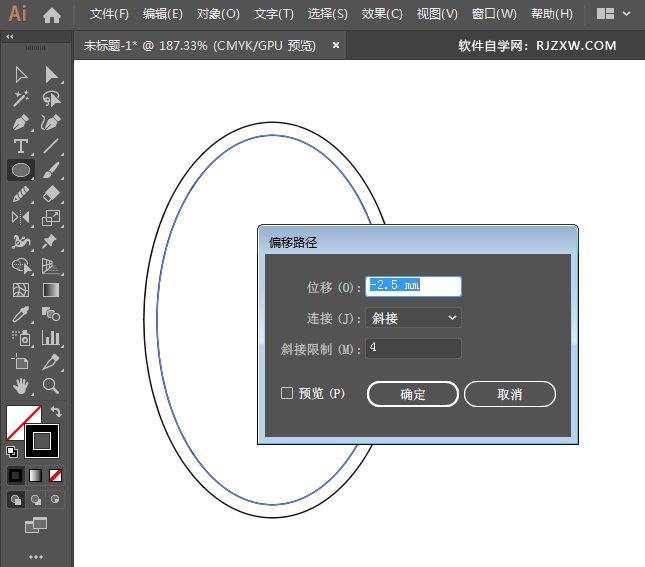
Task: Open the 文字(T) menu
Action: [274, 14]
